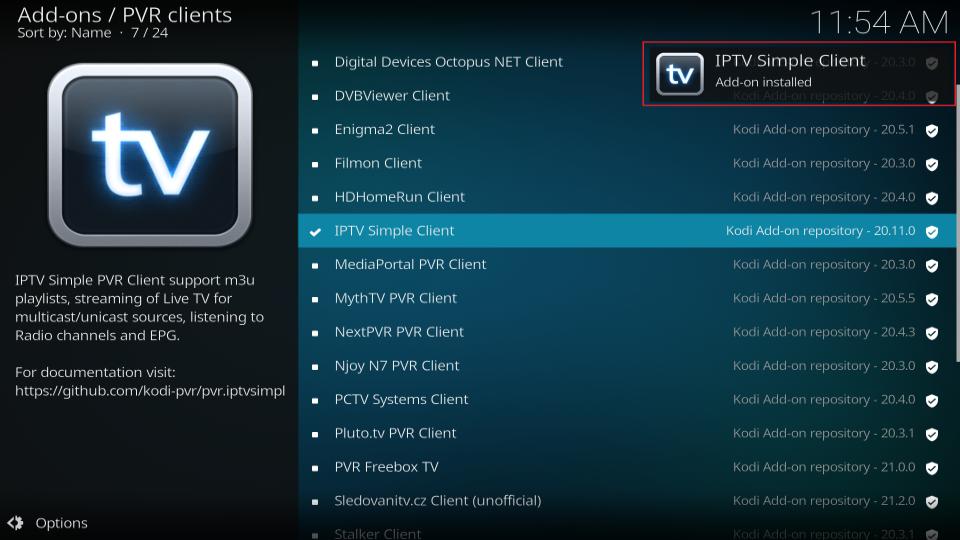The width and height of the screenshot is (960, 540).
Task: Click the verified shield icon for NextPVR PVR Client
Action: (x=932, y=332)
